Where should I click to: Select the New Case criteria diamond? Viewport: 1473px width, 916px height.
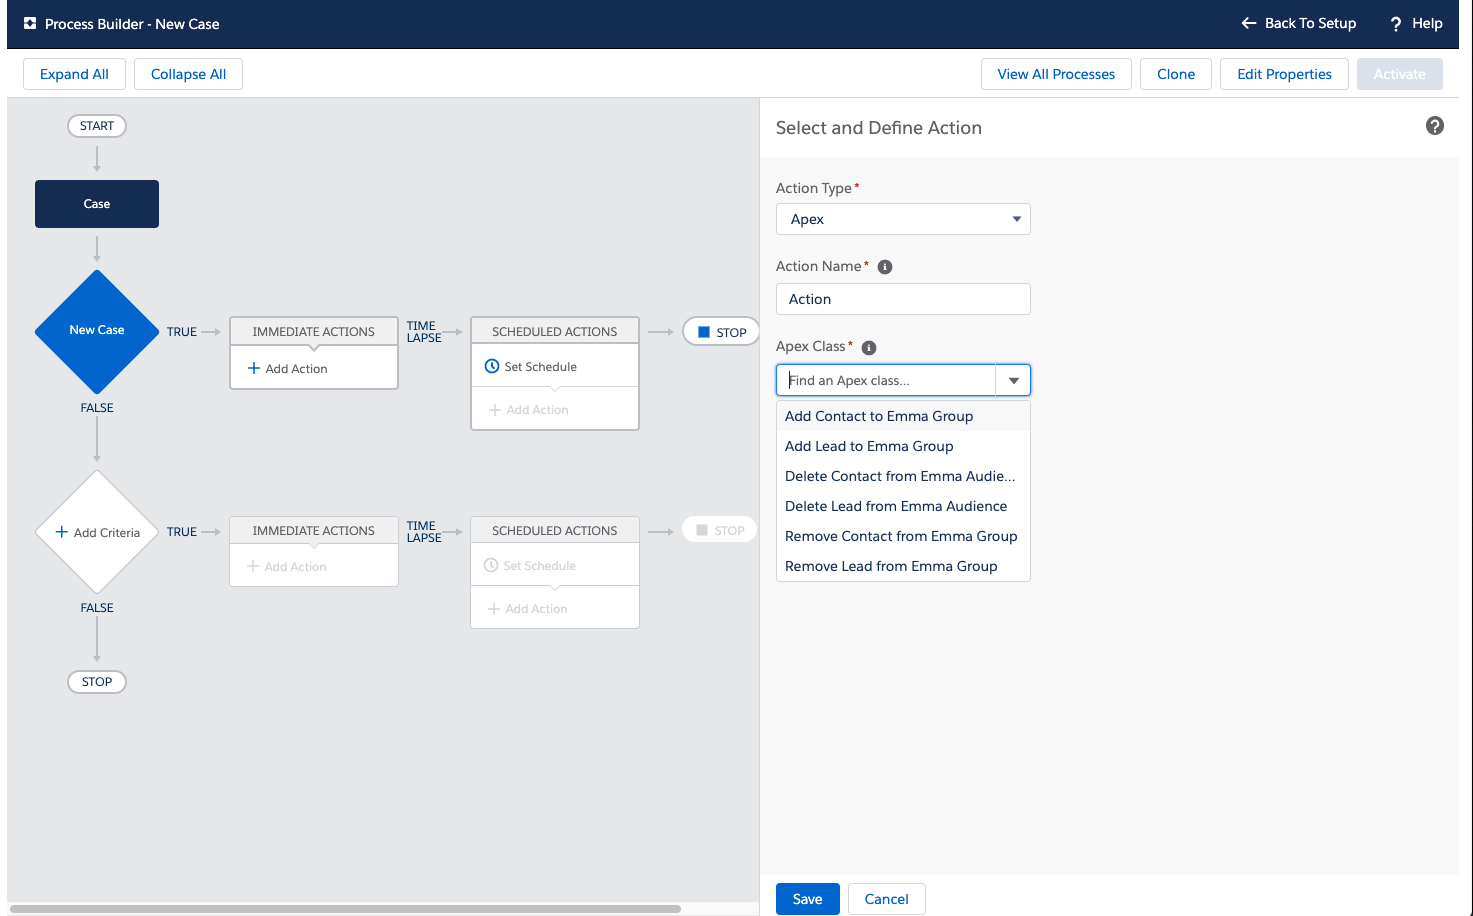point(96,330)
